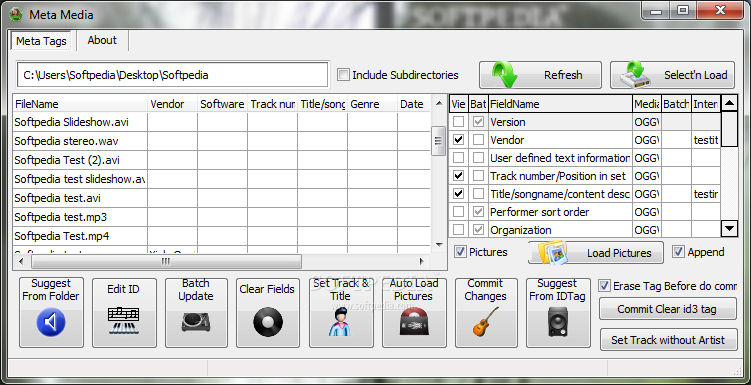The width and height of the screenshot is (751, 385).
Task: Sort by the Vendor column header
Action: tap(172, 104)
